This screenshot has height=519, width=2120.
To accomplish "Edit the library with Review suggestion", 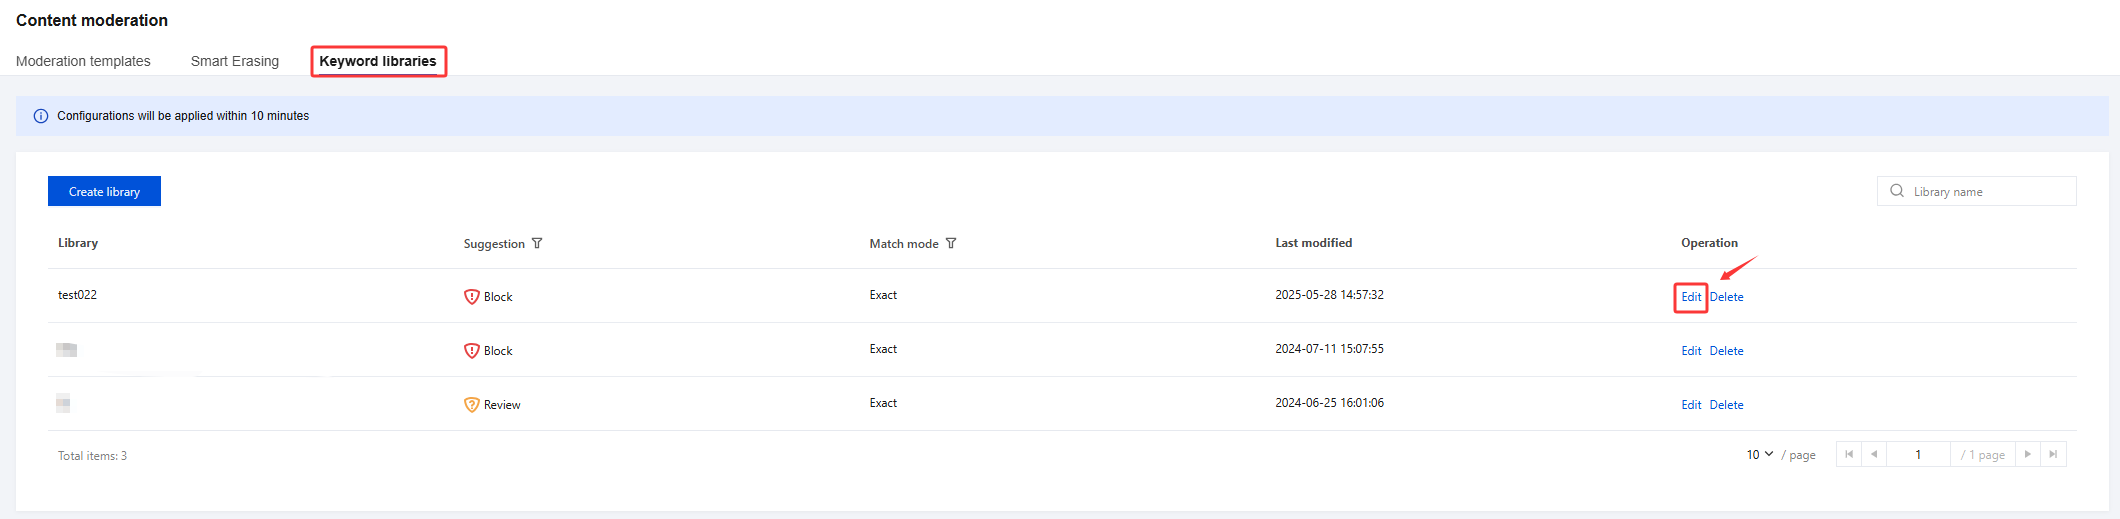I will [x=1691, y=405].
